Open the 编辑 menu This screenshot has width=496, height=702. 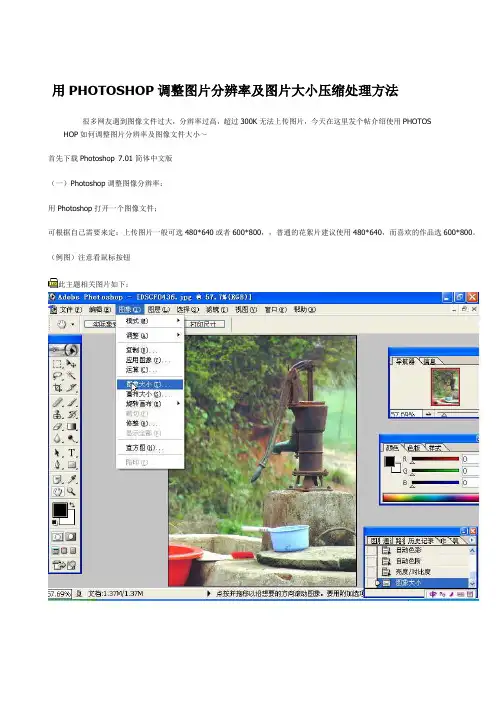pyautogui.click(x=99, y=309)
